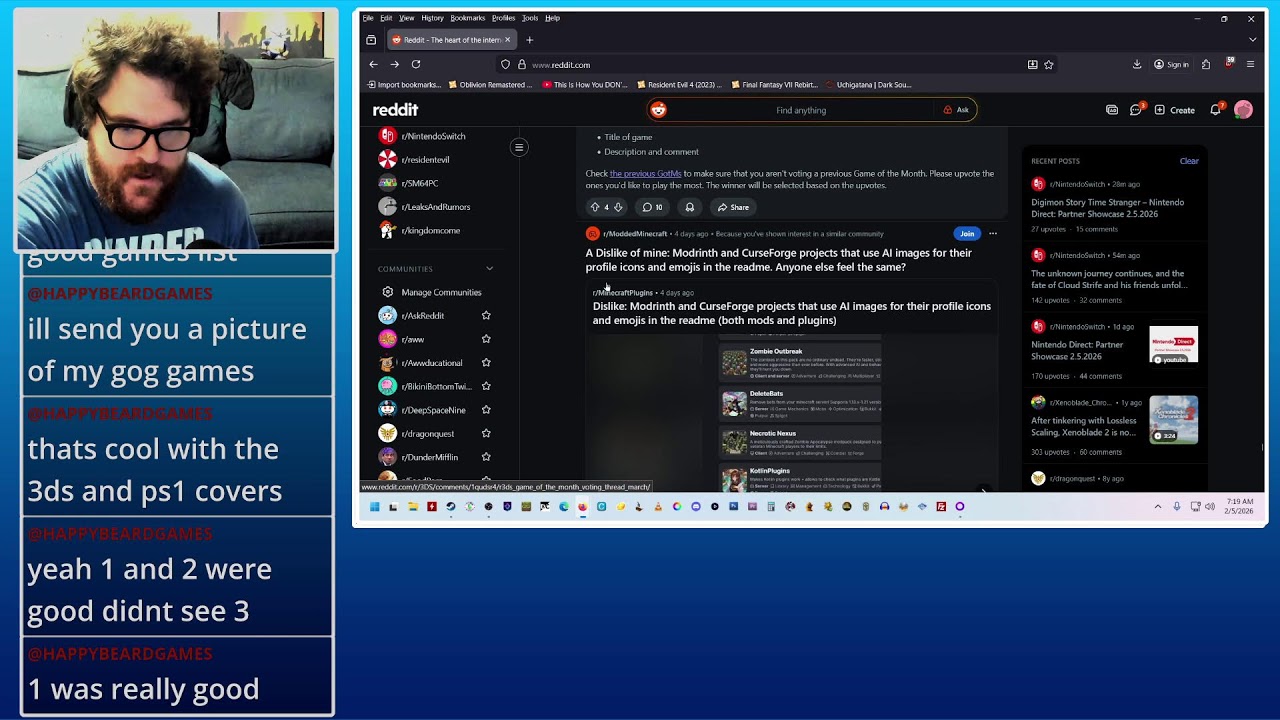The height and width of the screenshot is (720, 1280).
Task: Give an award to the post
Action: pyautogui.click(x=689, y=207)
